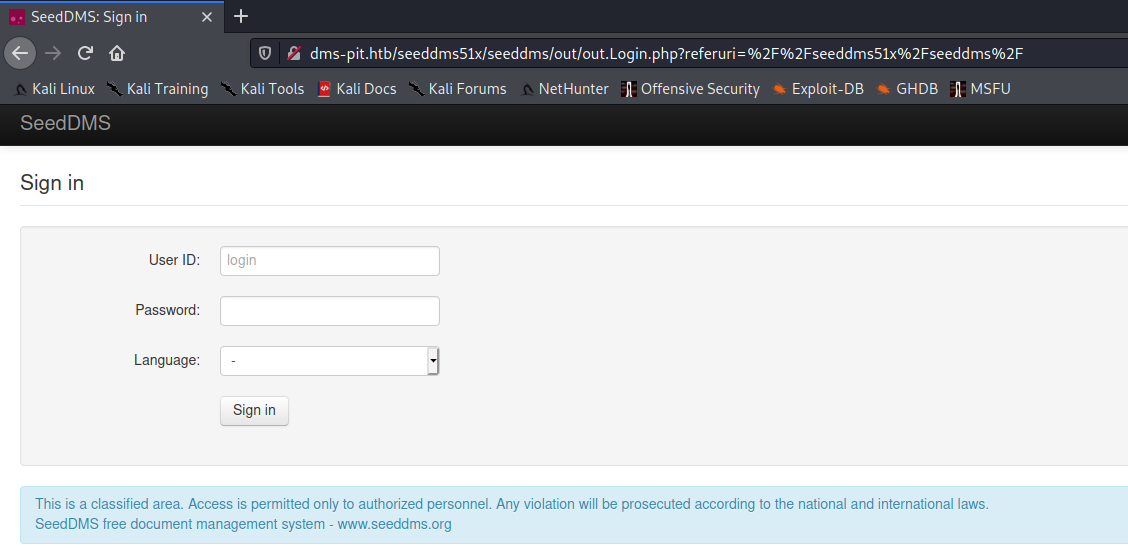Open the Offensive Security bookmark
The height and width of the screenshot is (558, 1128).
[x=691, y=89]
